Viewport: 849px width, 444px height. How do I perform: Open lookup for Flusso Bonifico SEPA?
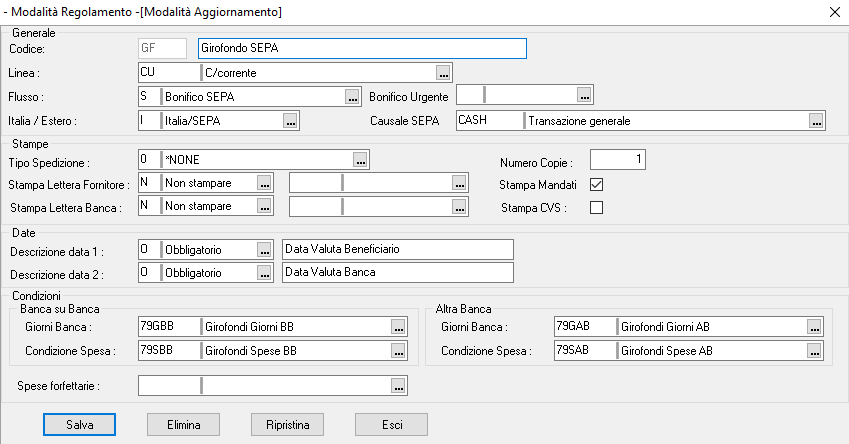click(x=351, y=96)
